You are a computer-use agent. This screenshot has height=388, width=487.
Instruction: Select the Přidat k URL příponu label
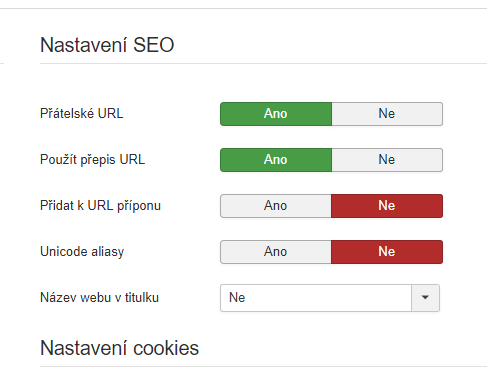[100, 206]
